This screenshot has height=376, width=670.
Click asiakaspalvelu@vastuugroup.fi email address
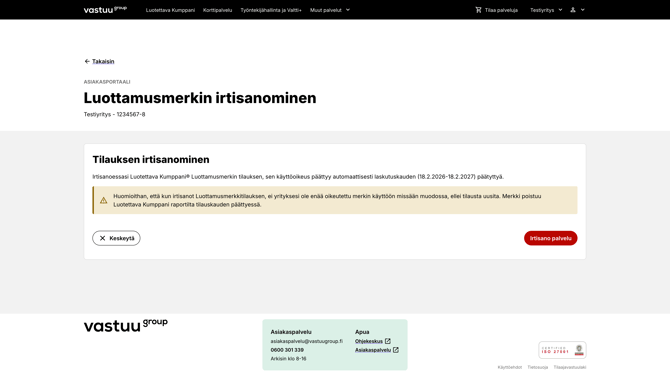[306, 341]
